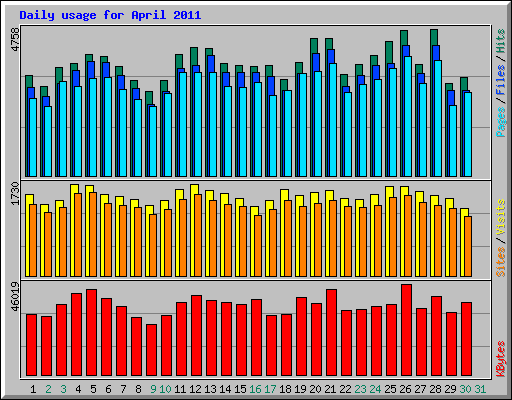
Task: Click the cyan pages bar for day 9
Action: (x=153, y=141)
